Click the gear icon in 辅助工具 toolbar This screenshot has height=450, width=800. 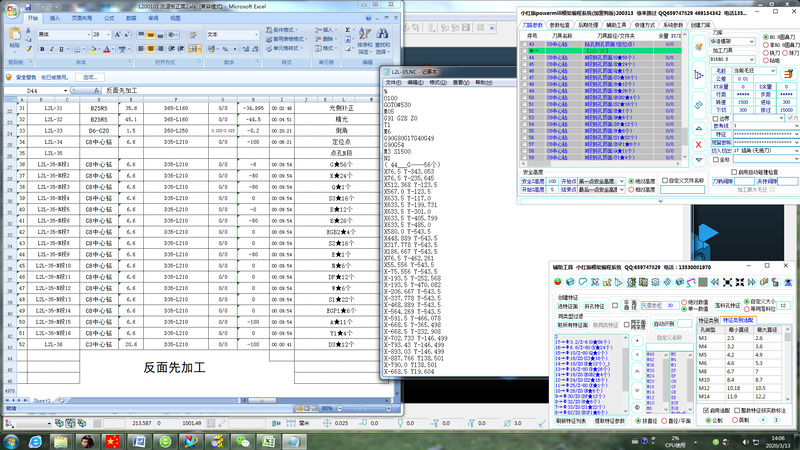655,282
